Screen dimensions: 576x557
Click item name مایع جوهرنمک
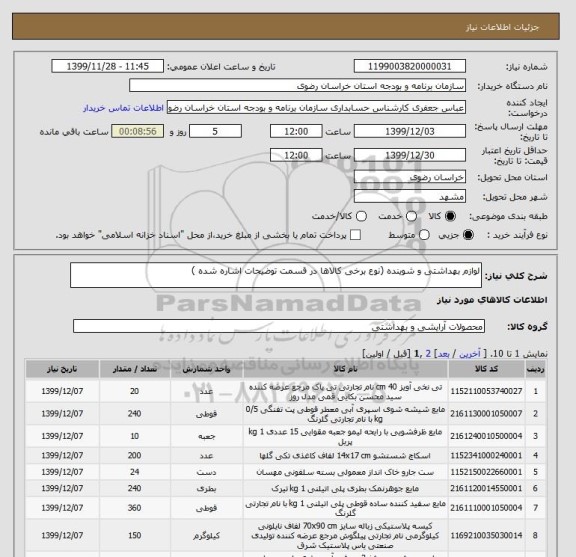click(345, 489)
